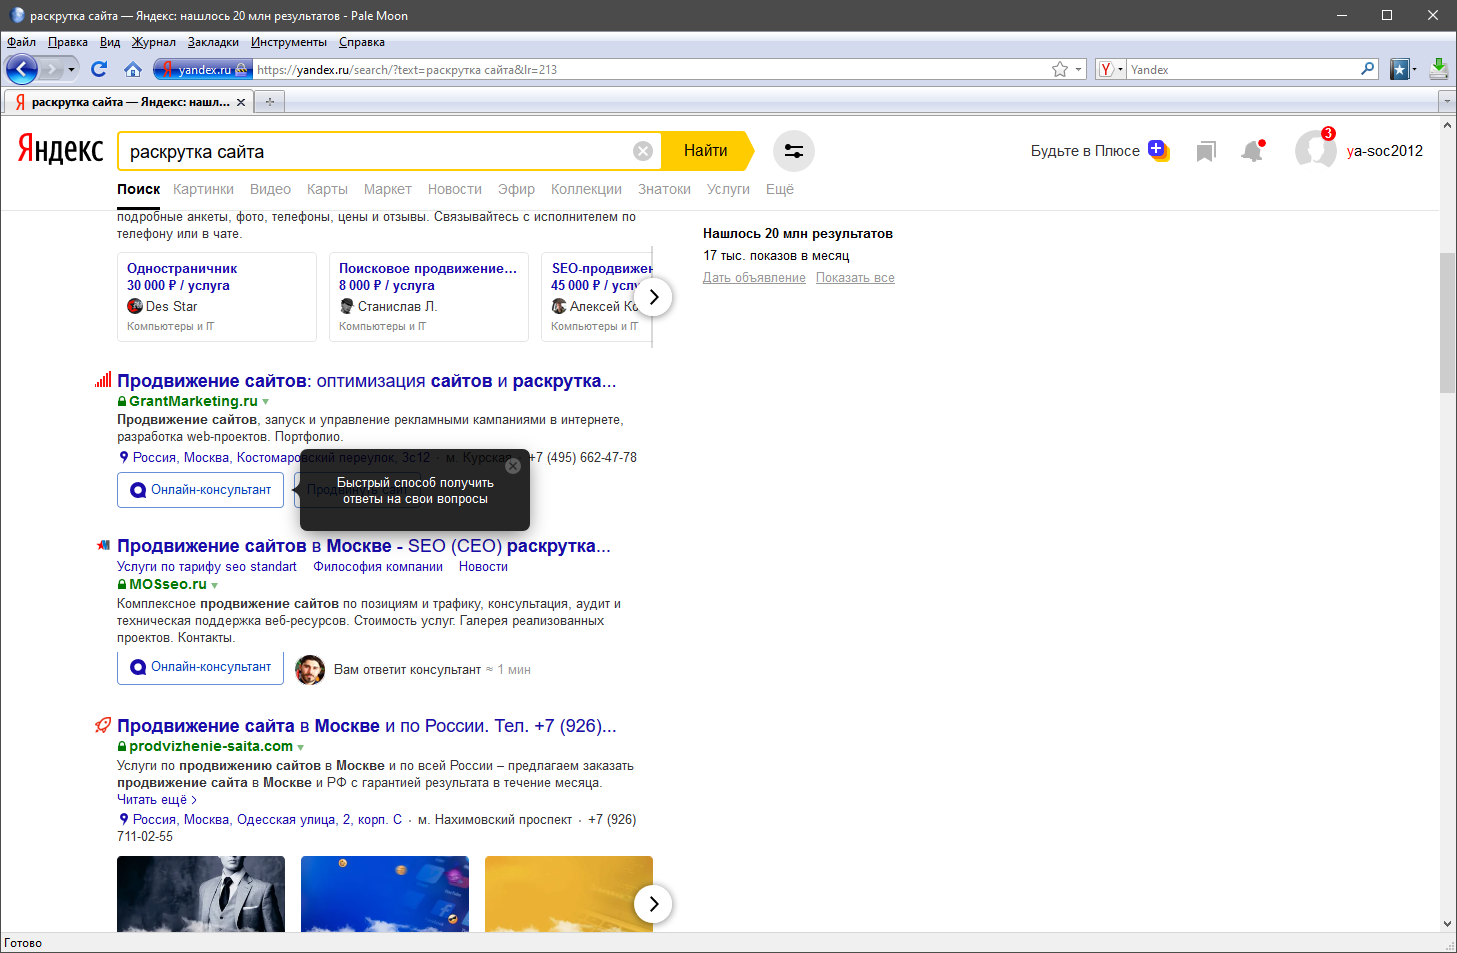
Task: Open the list all tabs dropdown
Action: point(1446,102)
